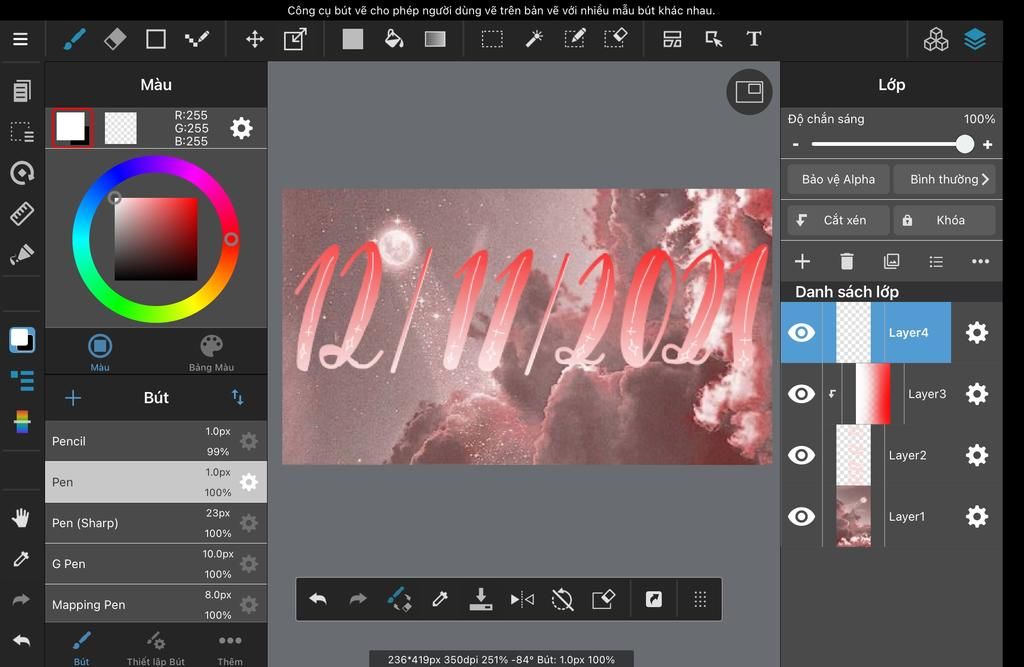This screenshot has height=667, width=1024.
Task: Click the save icon in bottom canvas toolbar
Action: click(481, 599)
